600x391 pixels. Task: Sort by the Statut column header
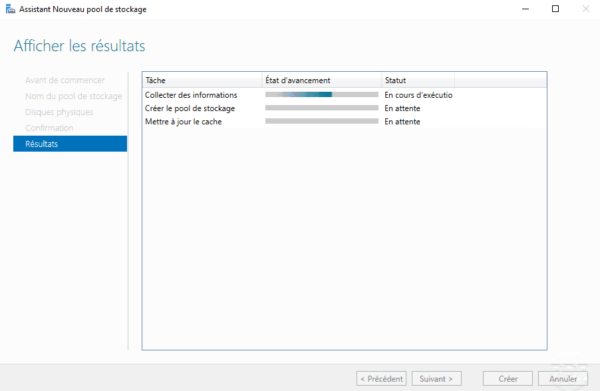(x=418, y=80)
